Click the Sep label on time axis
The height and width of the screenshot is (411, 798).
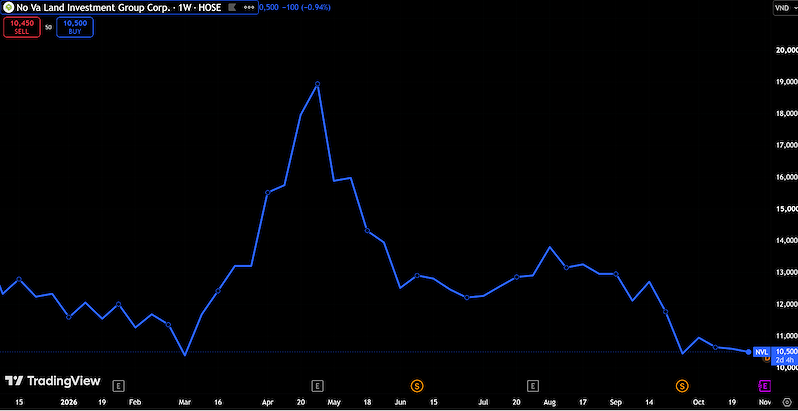click(x=616, y=402)
